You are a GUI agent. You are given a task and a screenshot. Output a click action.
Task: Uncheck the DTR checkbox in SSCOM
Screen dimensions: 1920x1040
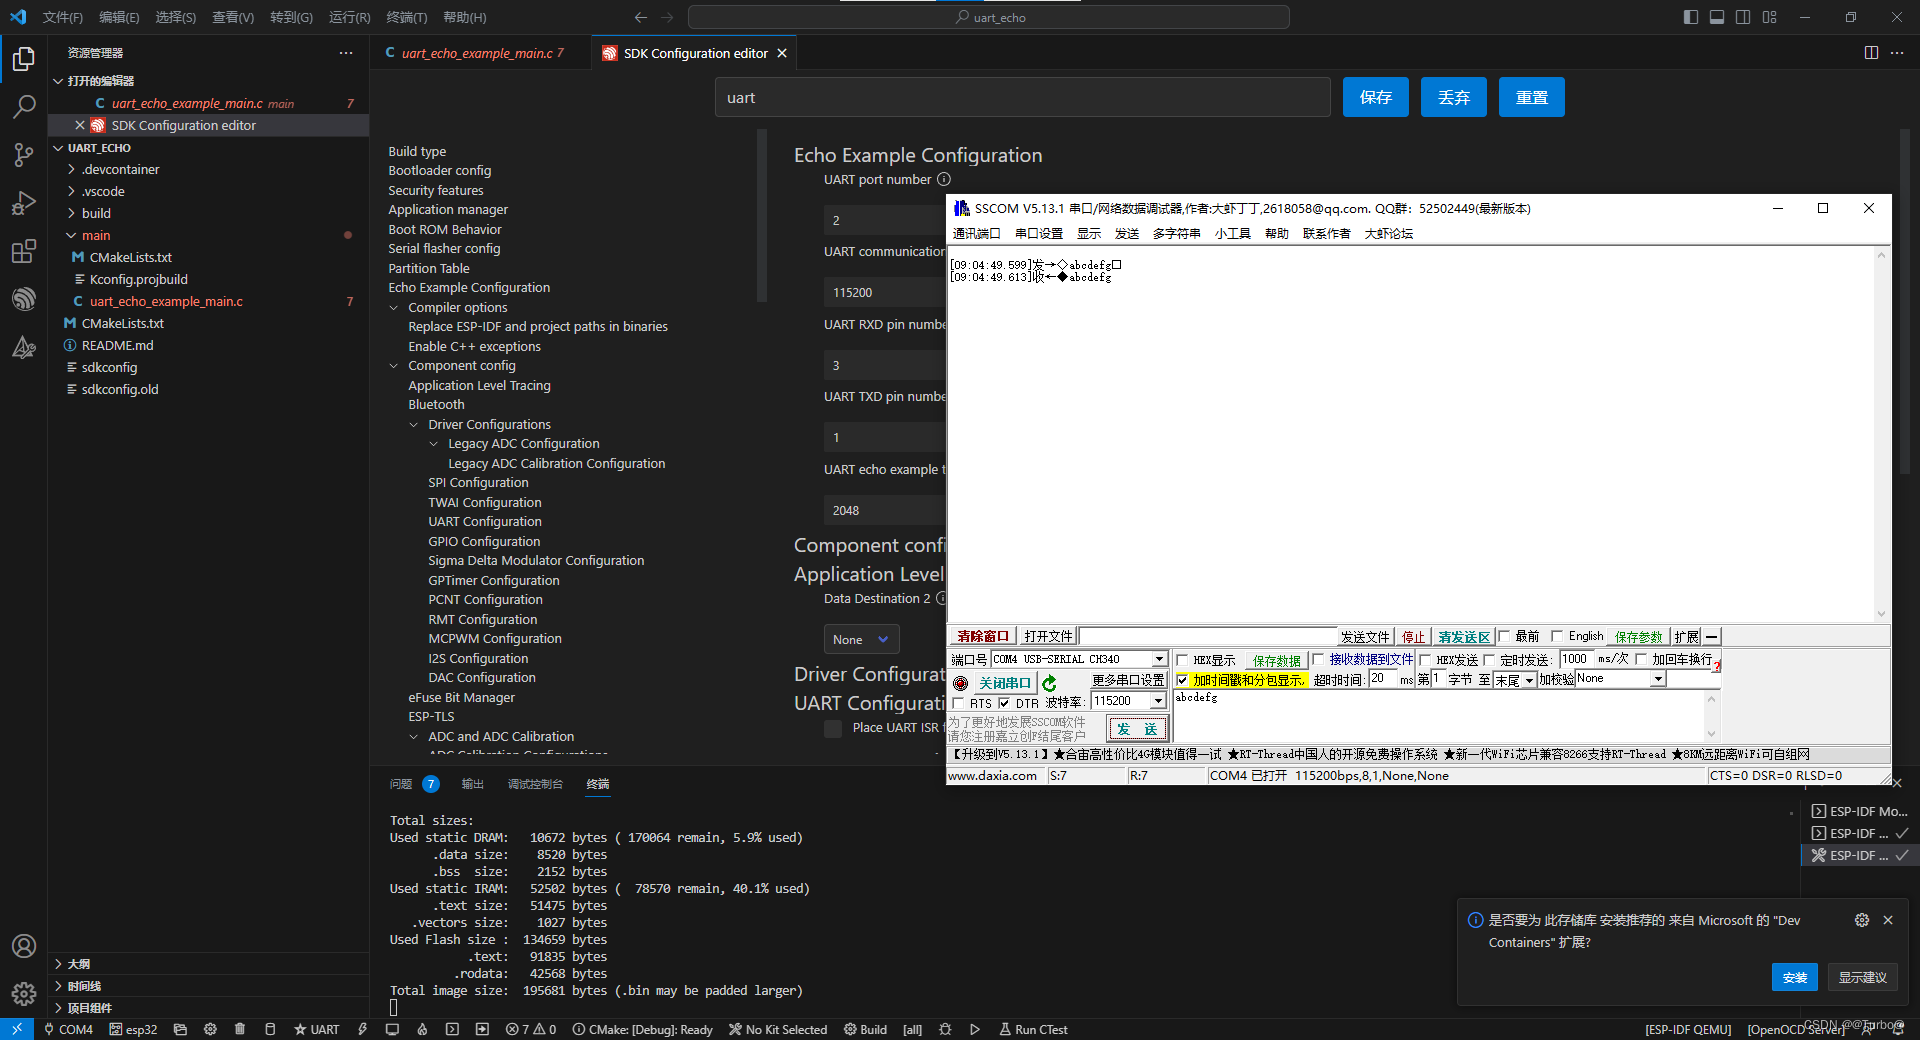[1003, 703]
